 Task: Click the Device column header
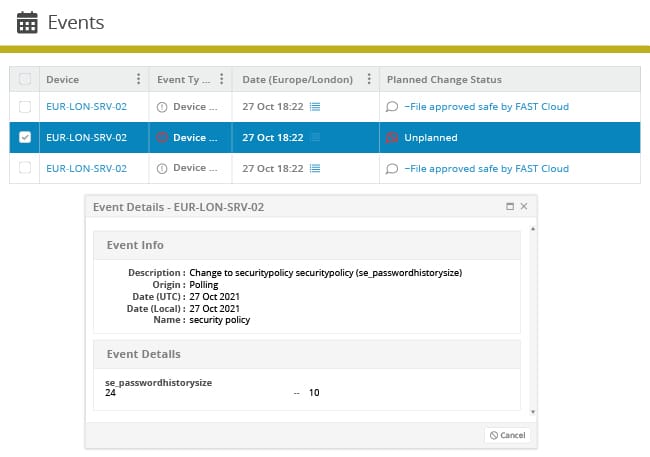[63, 79]
